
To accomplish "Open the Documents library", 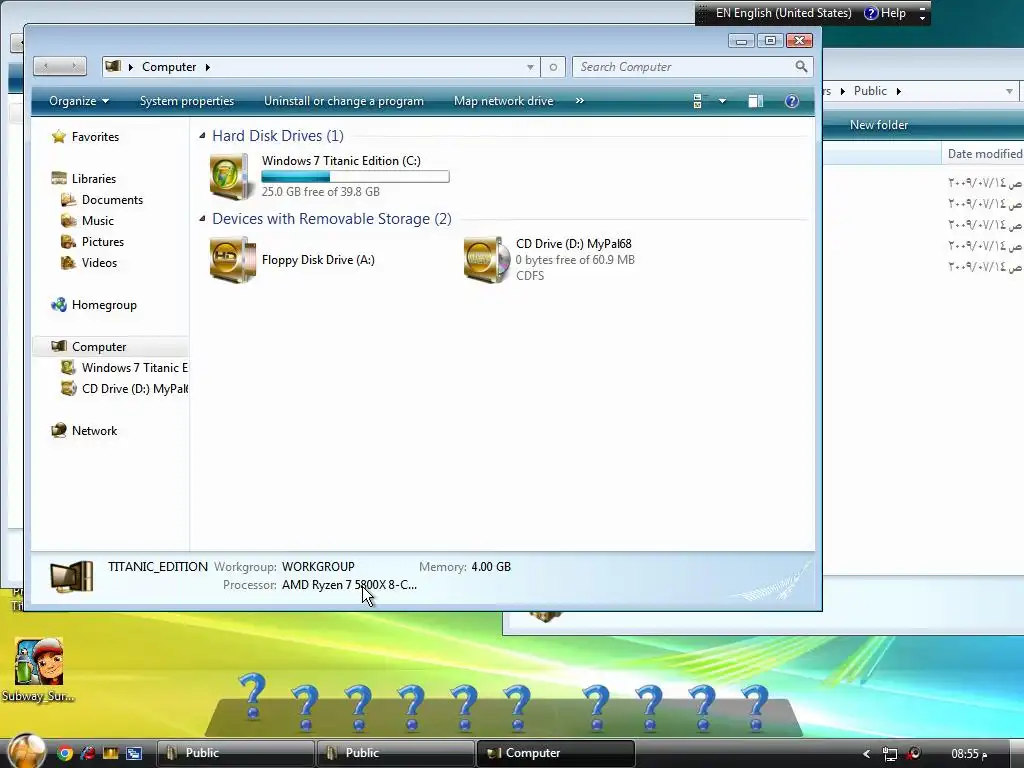I will point(112,200).
